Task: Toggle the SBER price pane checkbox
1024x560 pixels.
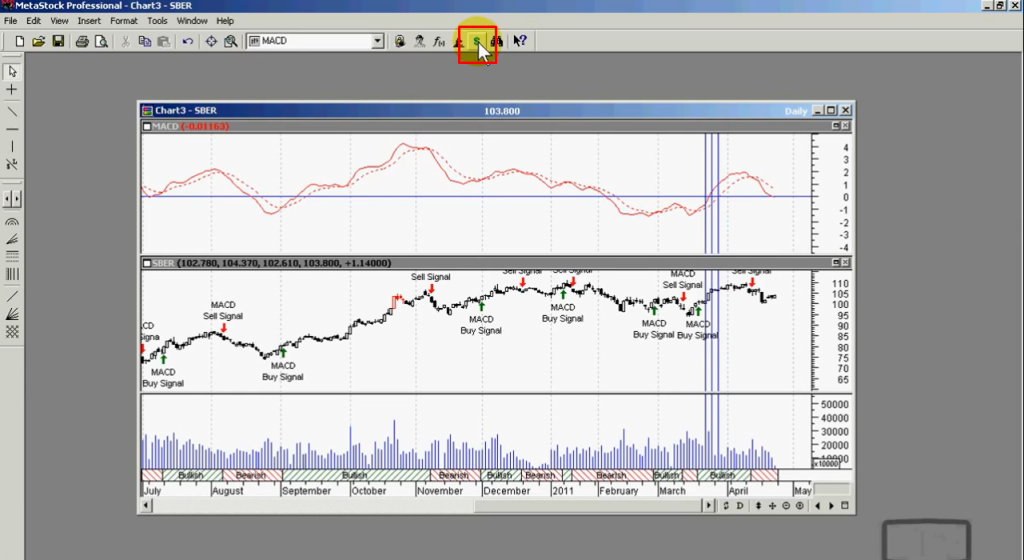Action: tap(146, 263)
